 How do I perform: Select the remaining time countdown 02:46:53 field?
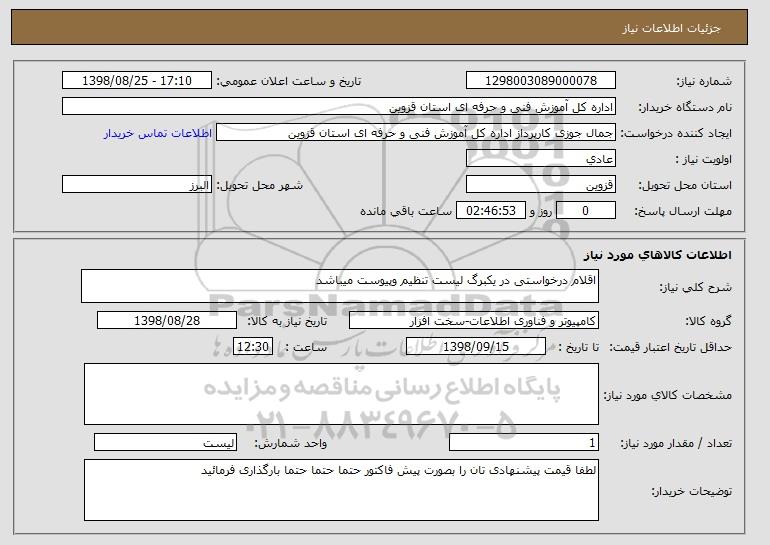click(x=491, y=211)
